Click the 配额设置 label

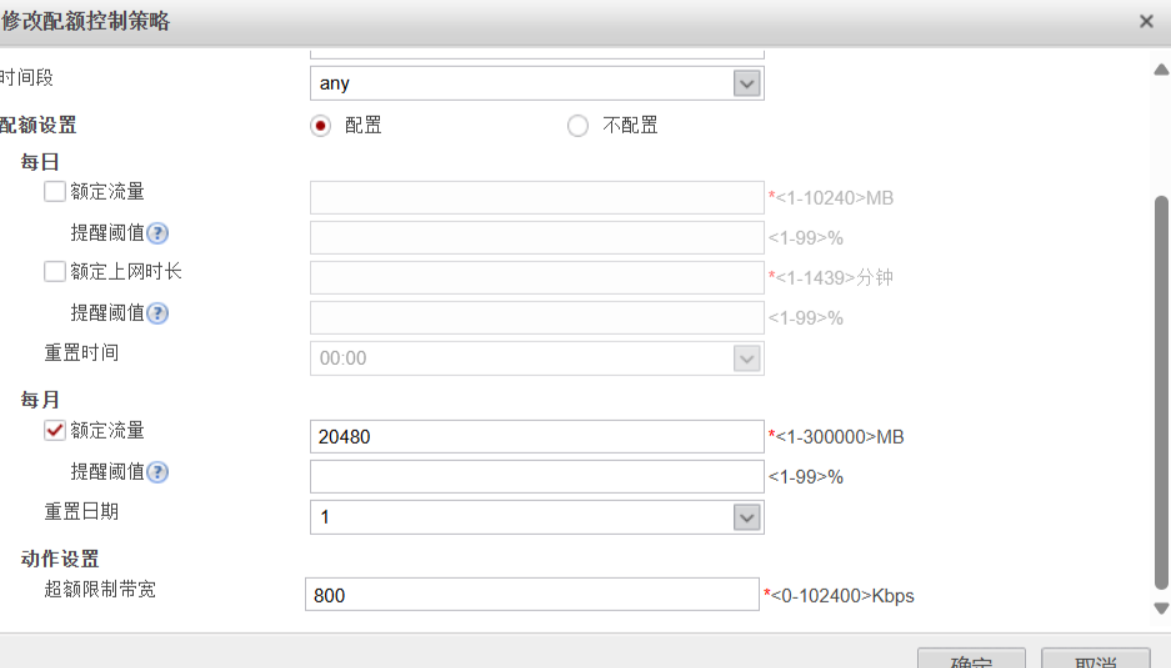pyautogui.click(x=38, y=125)
